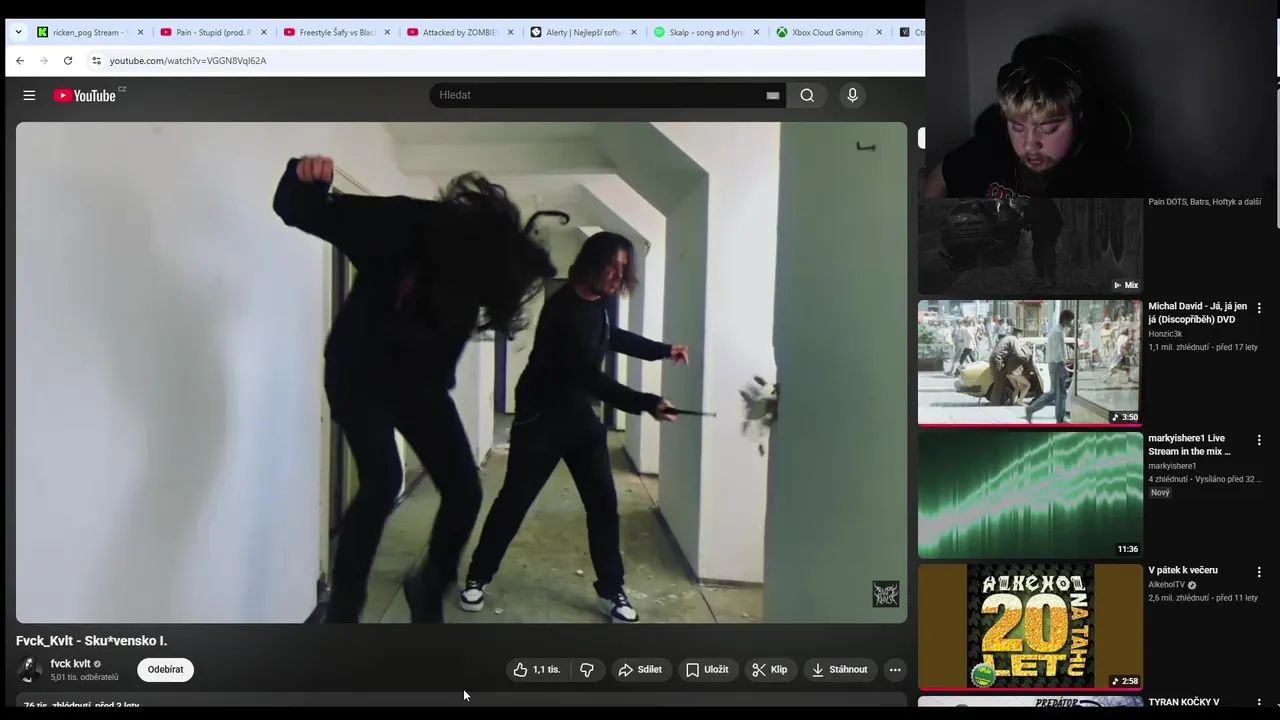This screenshot has width=1280, height=720.
Task: Click the Uložit save button
Action: [707, 670]
